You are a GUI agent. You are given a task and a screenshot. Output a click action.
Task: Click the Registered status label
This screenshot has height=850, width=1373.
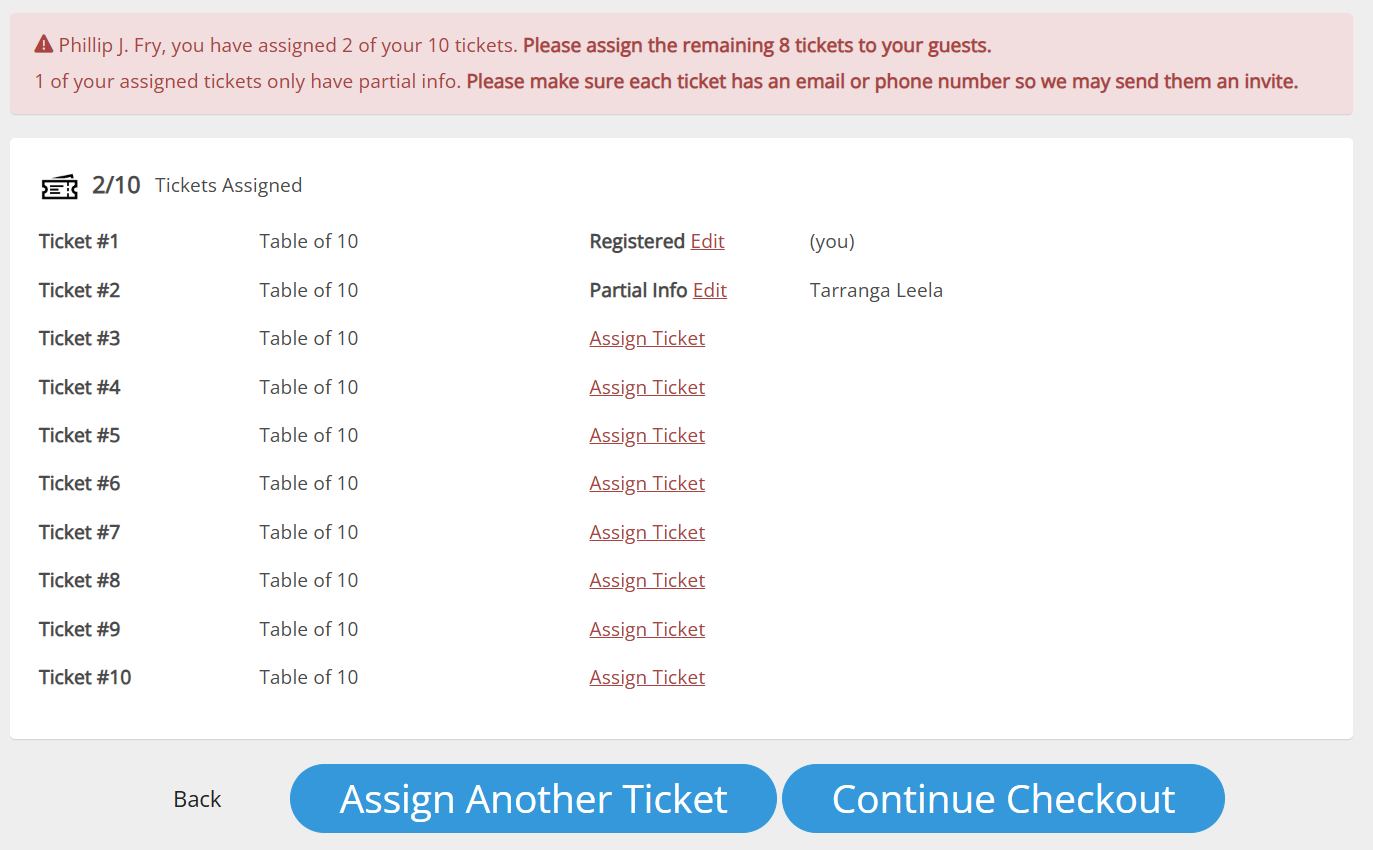click(x=637, y=242)
